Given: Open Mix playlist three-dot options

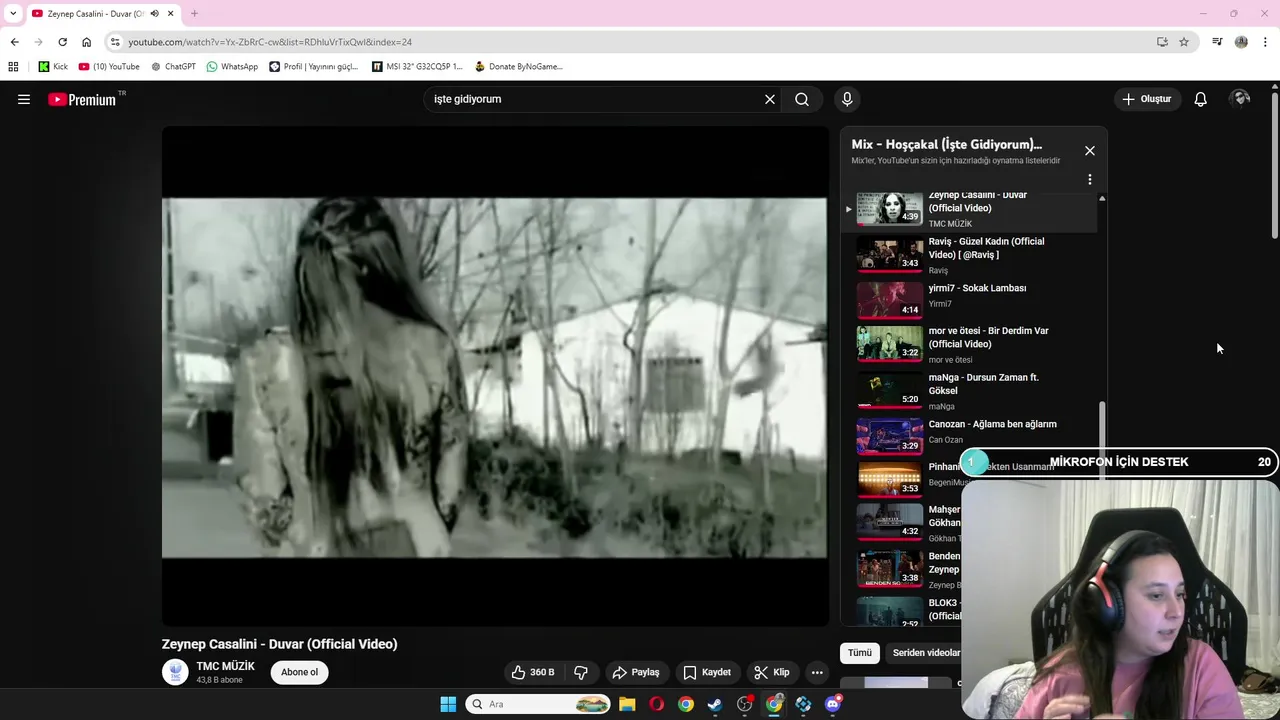Looking at the screenshot, I should [1090, 180].
